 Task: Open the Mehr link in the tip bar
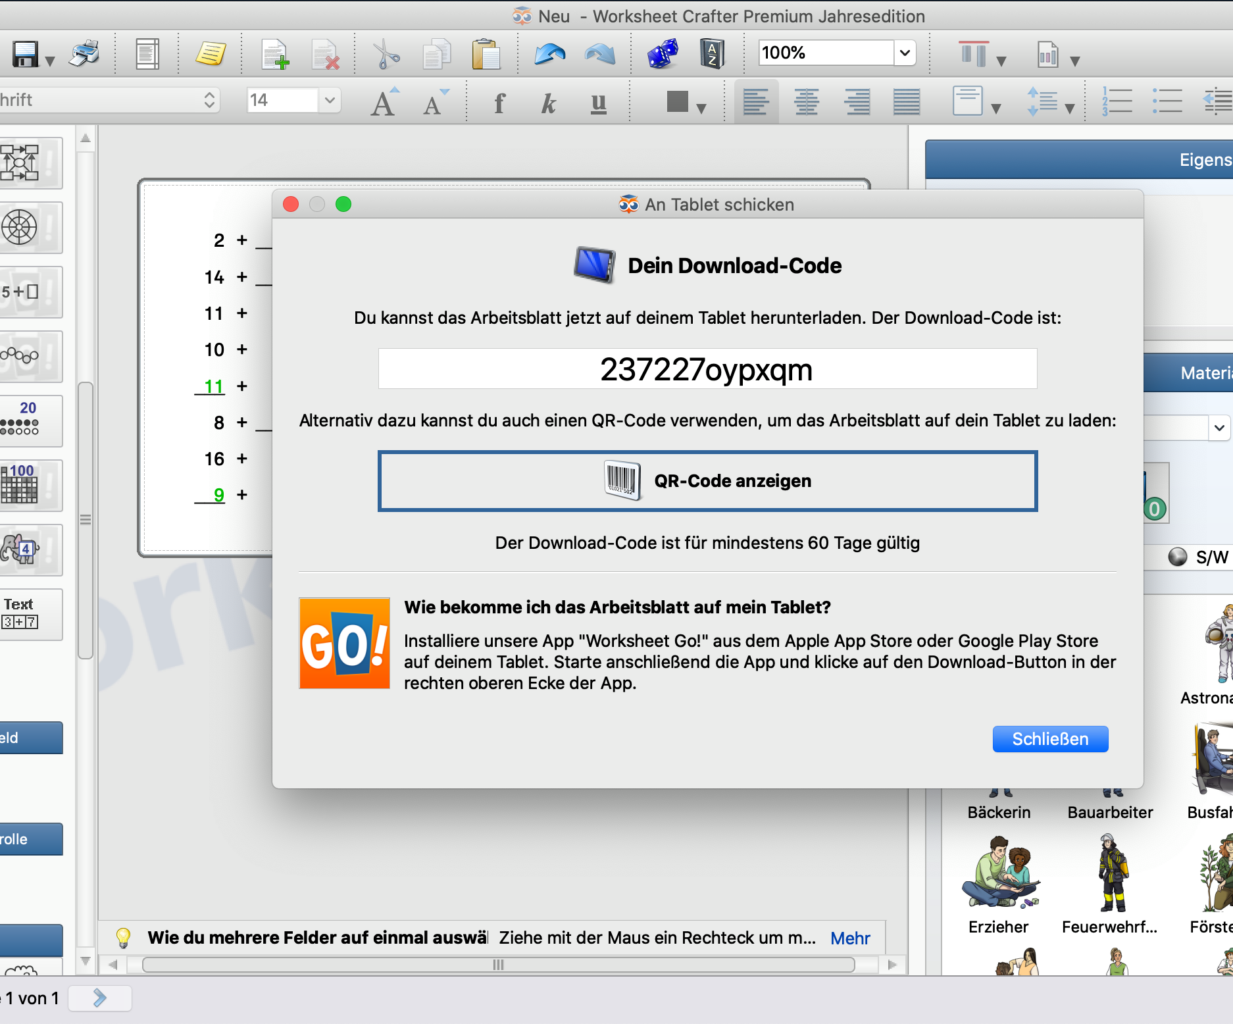[x=850, y=938]
